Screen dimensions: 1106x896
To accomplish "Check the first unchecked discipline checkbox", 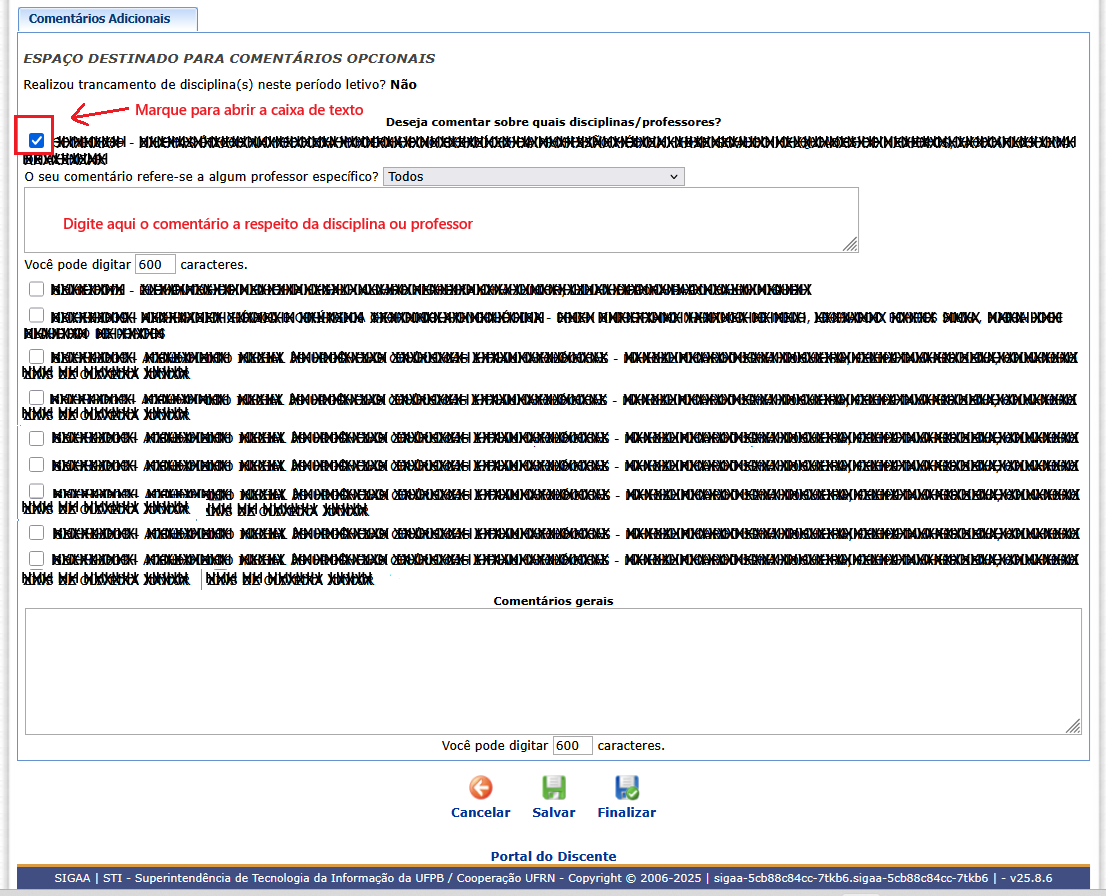I will (37, 289).
